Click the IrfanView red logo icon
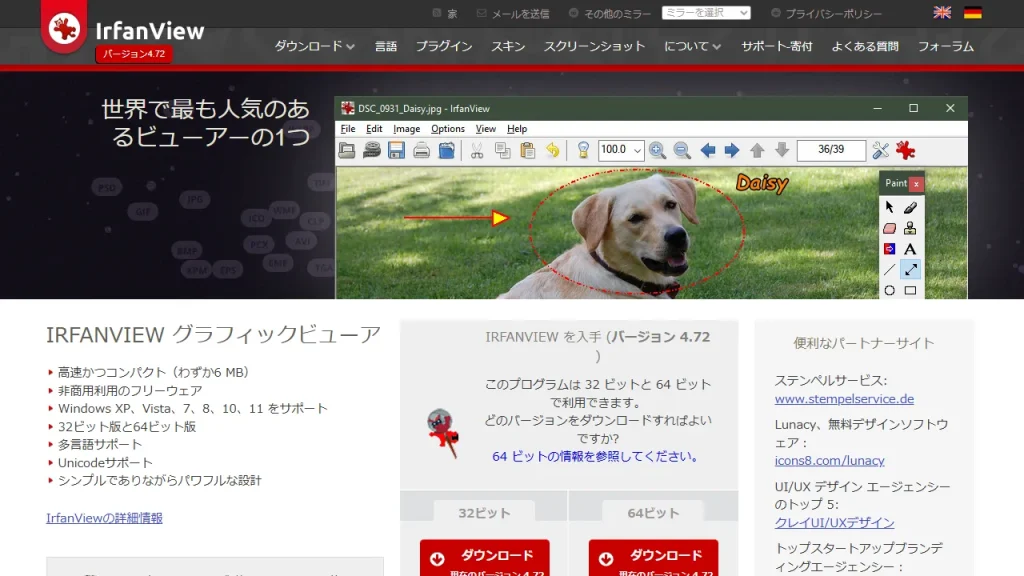Image resolution: width=1024 pixels, height=576 pixels. pos(64,29)
